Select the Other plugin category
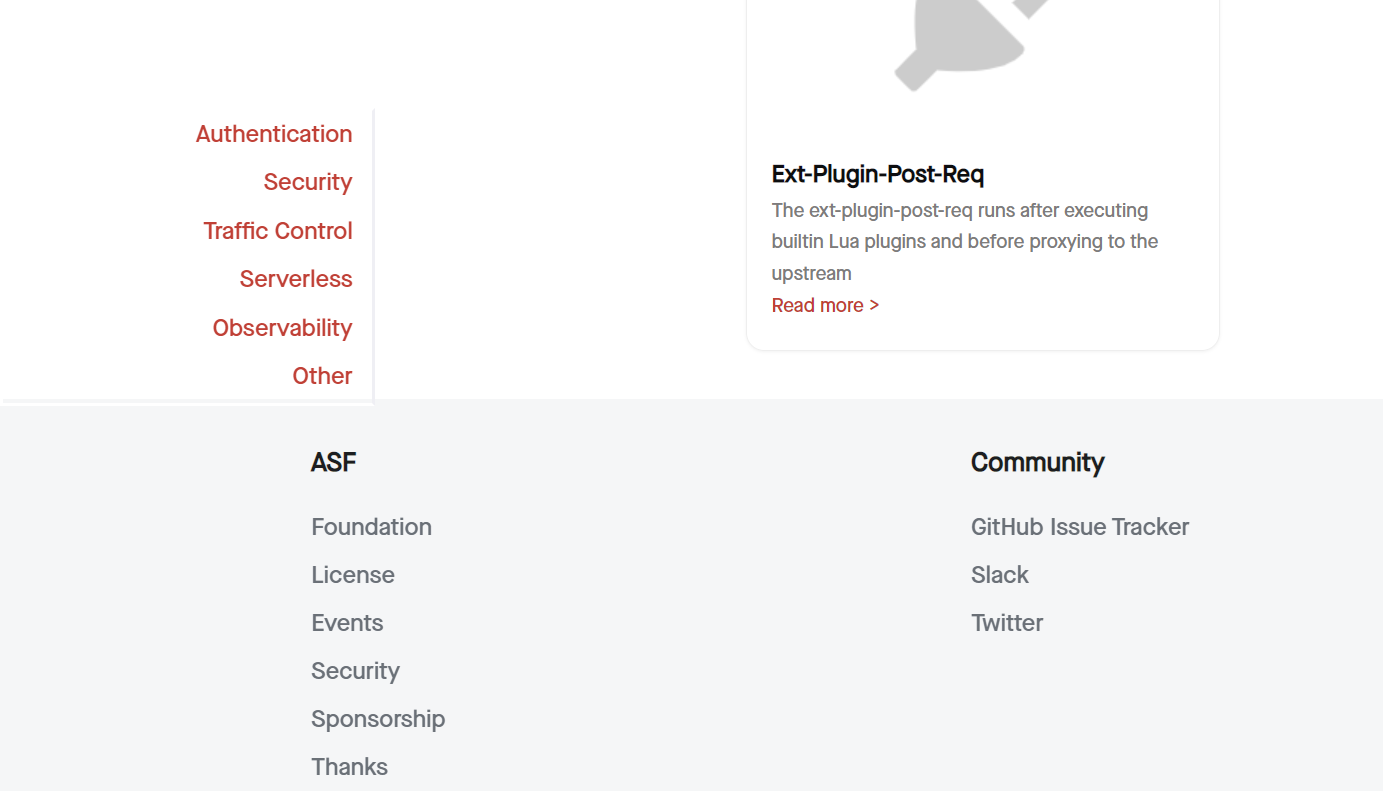Image resolution: width=1383 pixels, height=791 pixels. (322, 375)
